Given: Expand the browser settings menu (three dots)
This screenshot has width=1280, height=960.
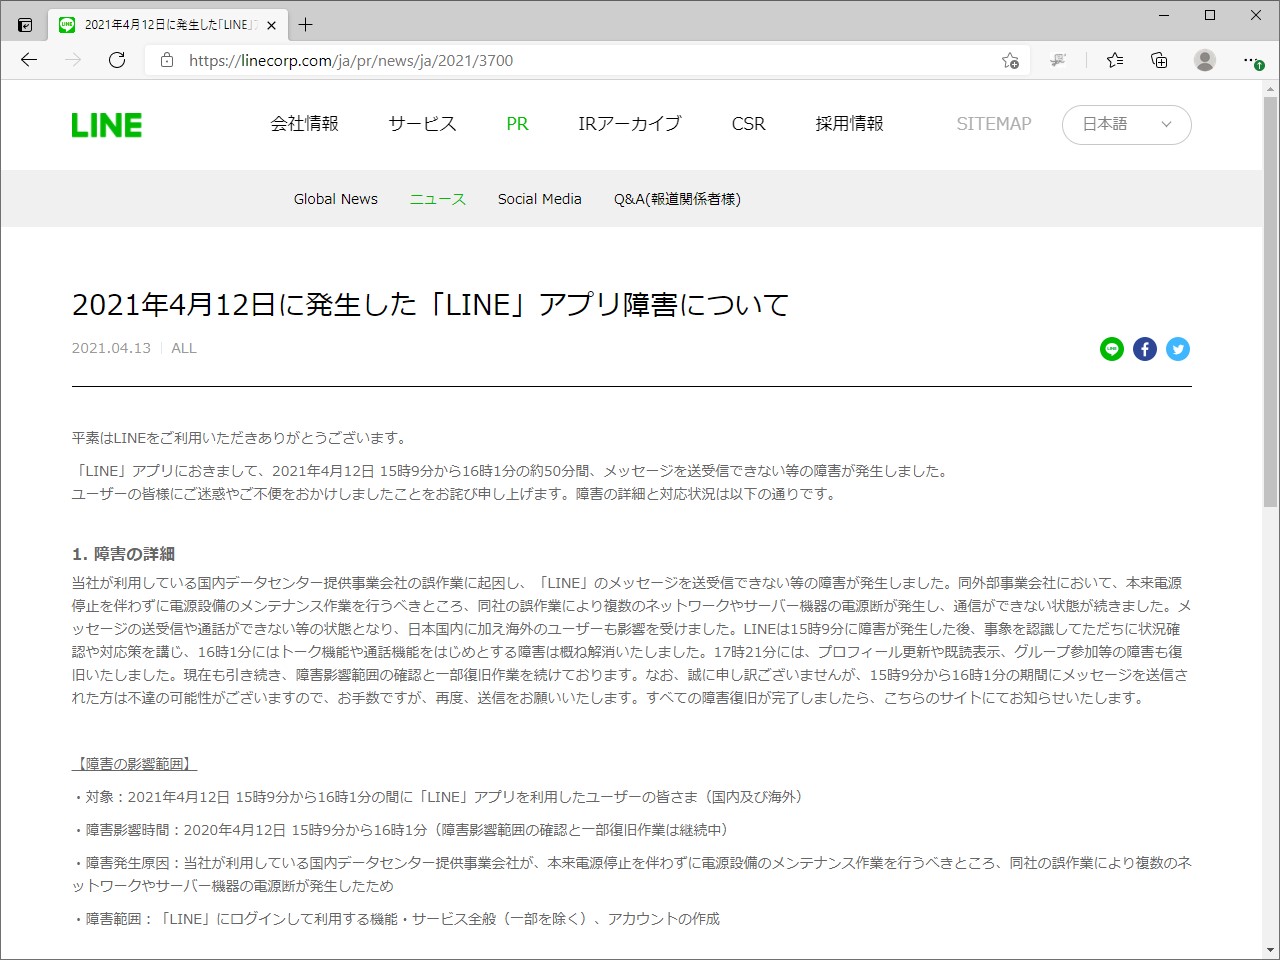Looking at the screenshot, I should point(1251,60).
